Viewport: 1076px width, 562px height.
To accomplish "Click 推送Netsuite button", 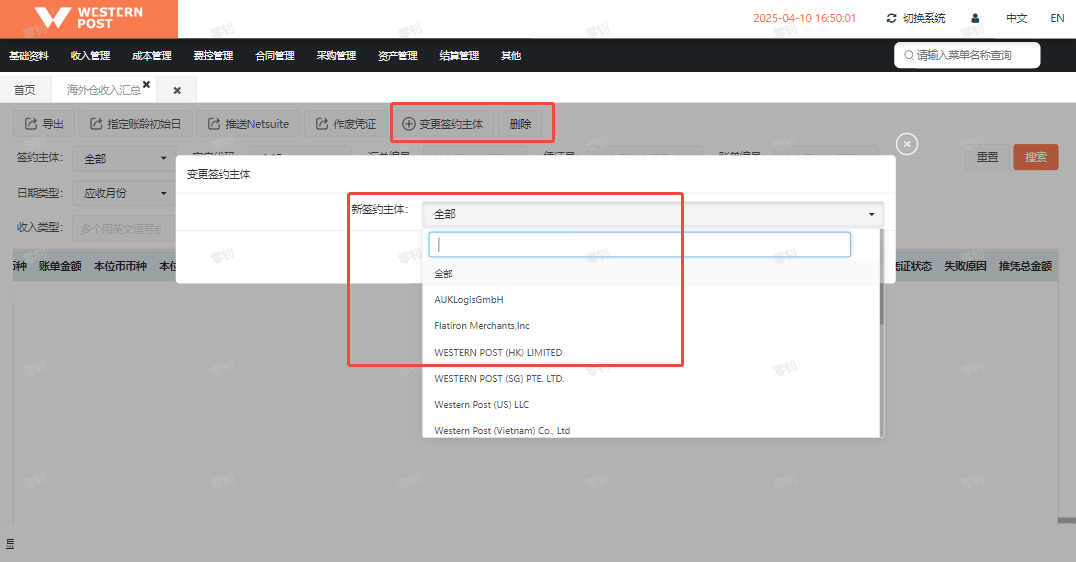I will pos(248,124).
